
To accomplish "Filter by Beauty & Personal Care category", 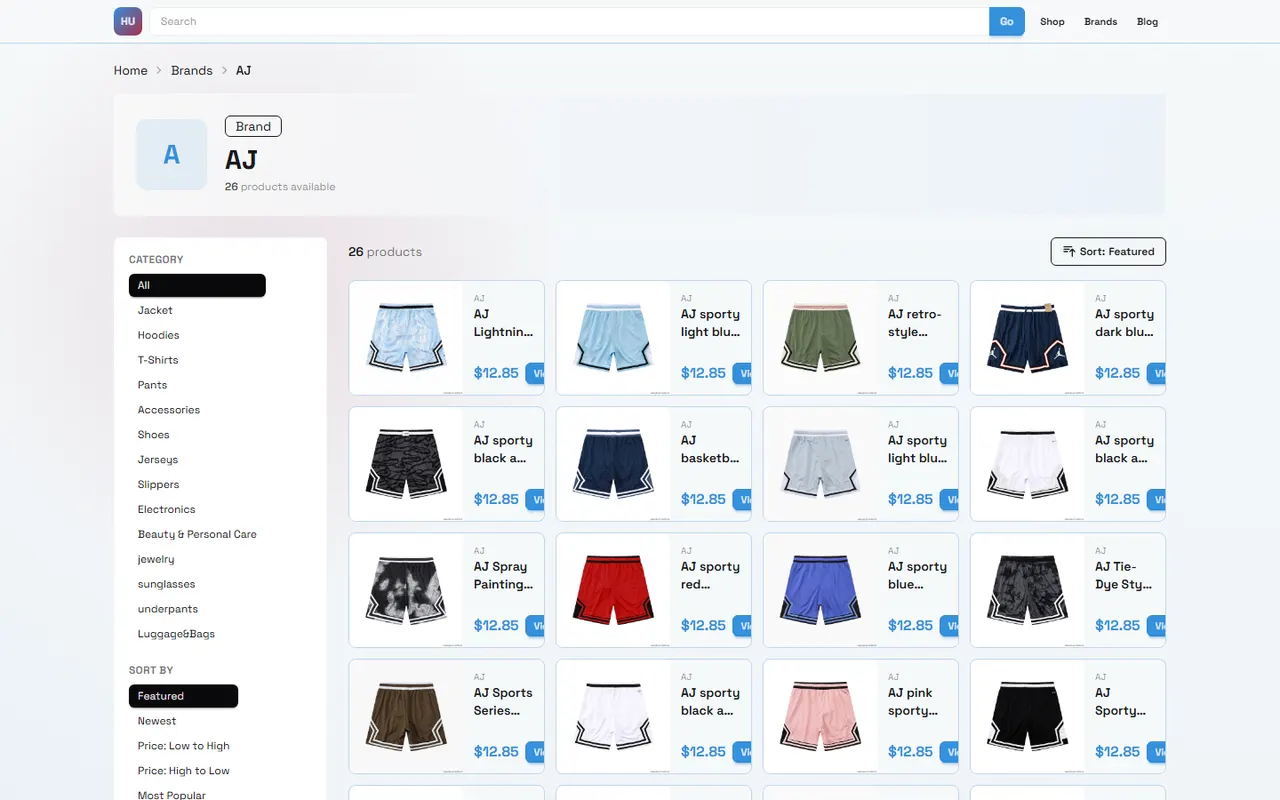I will click(197, 535).
